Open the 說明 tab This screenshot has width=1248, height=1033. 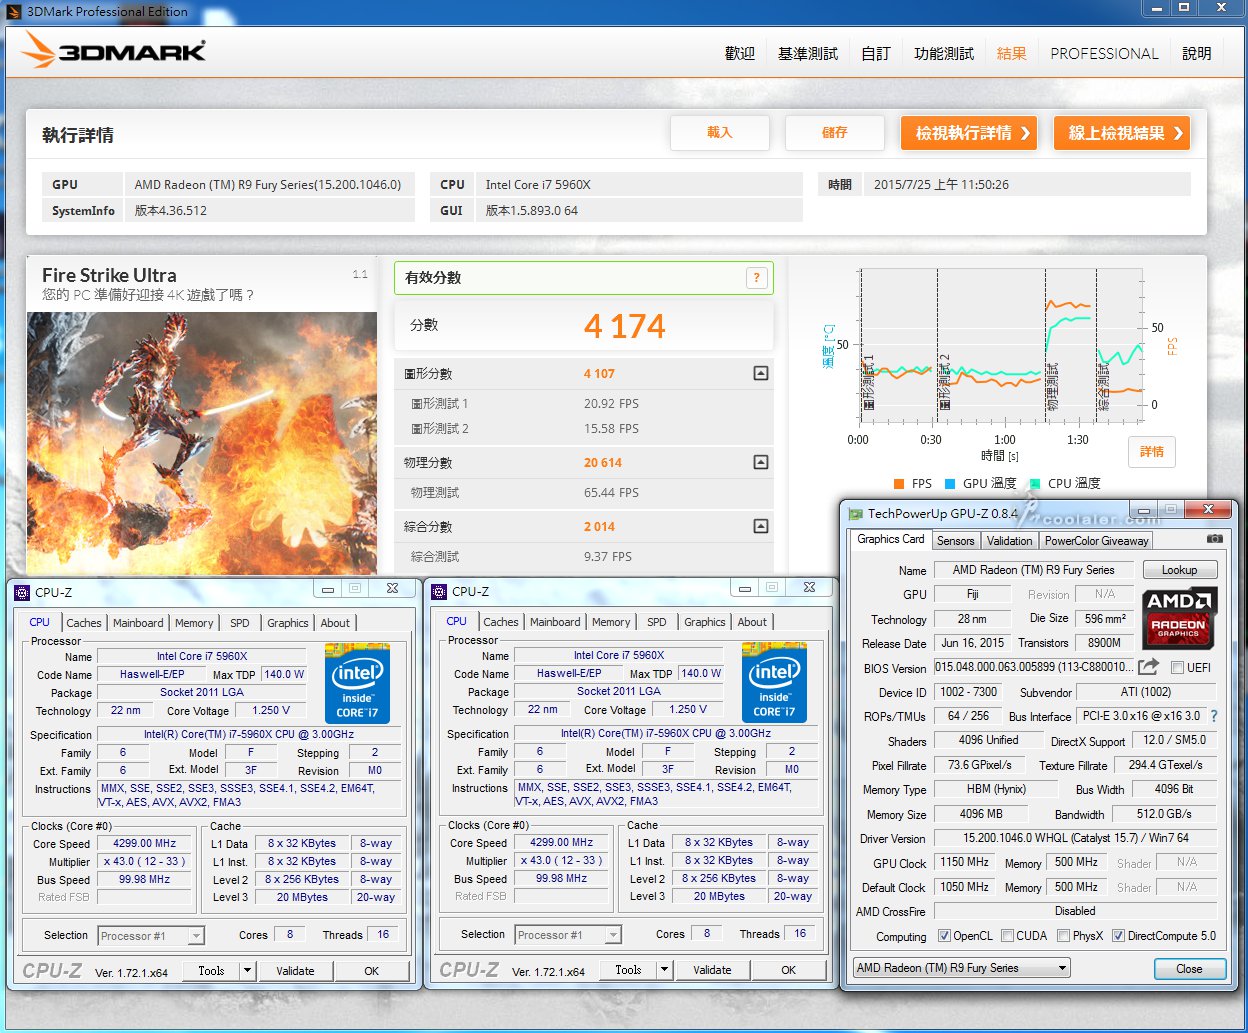coord(1197,53)
